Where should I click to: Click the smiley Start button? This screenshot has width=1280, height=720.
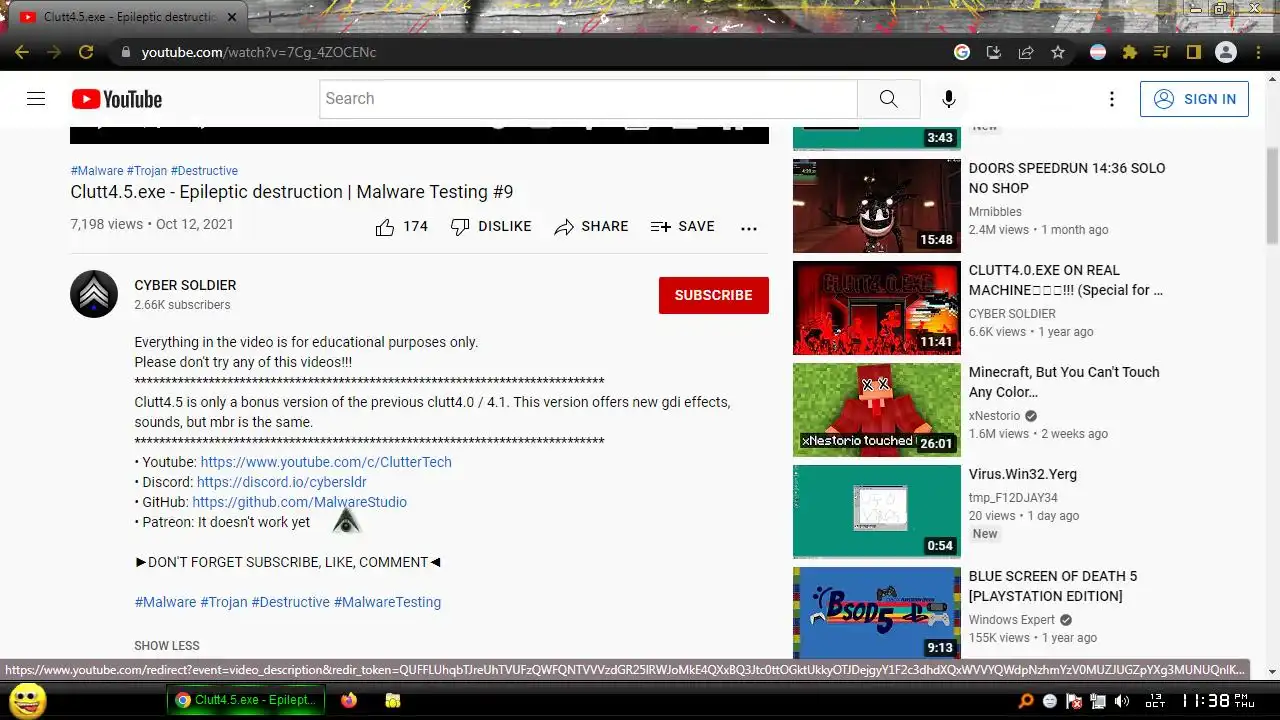(x=28, y=700)
